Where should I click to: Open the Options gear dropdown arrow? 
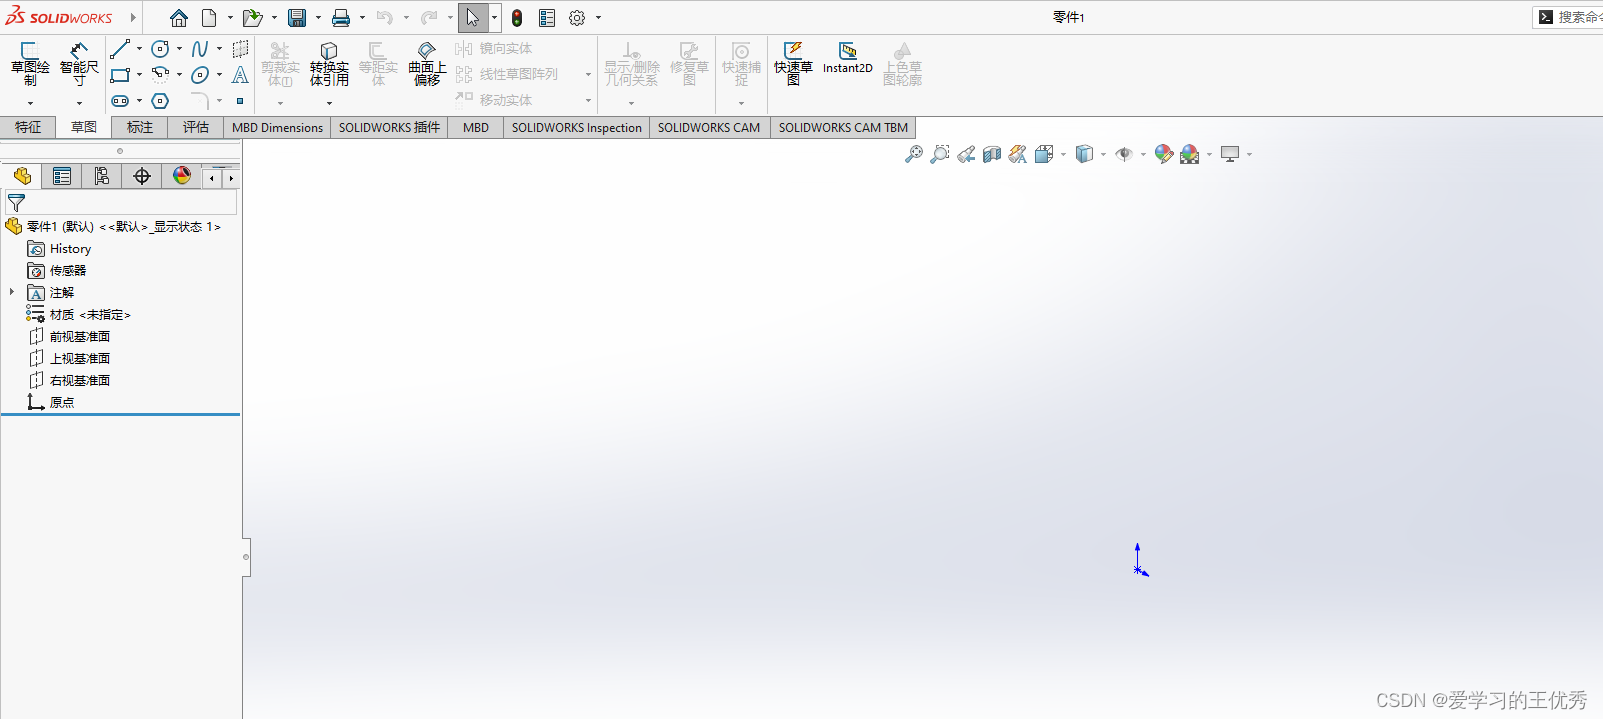tap(599, 18)
